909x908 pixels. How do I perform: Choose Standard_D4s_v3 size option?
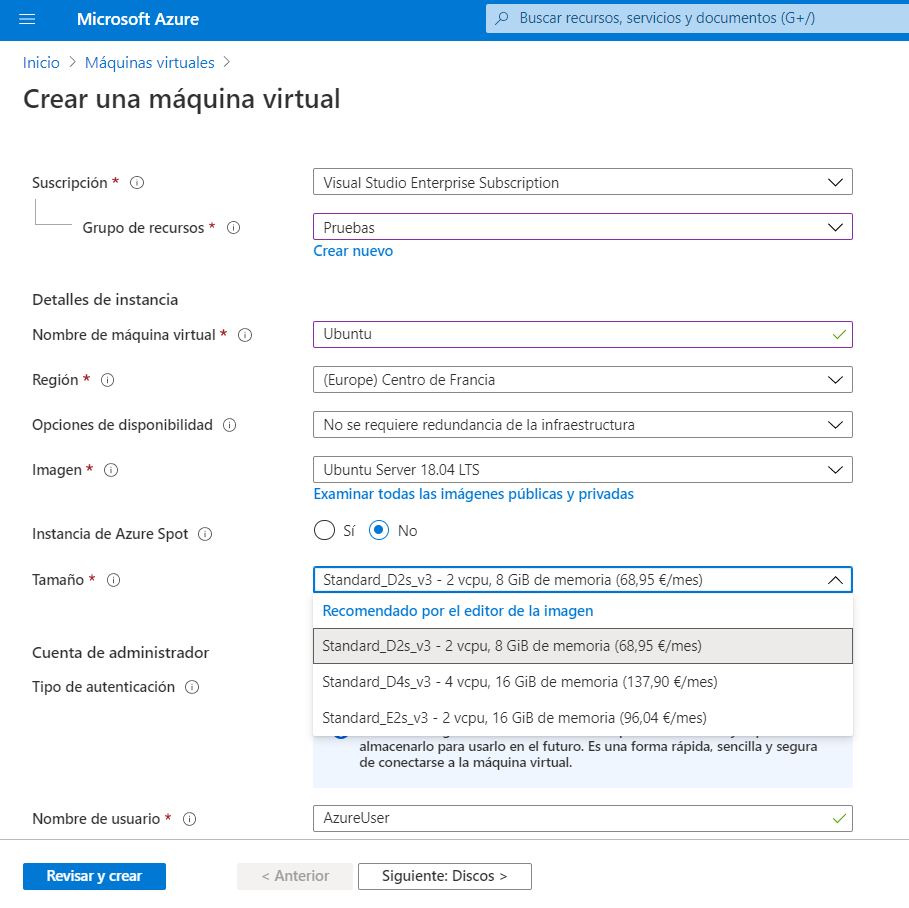tap(583, 682)
